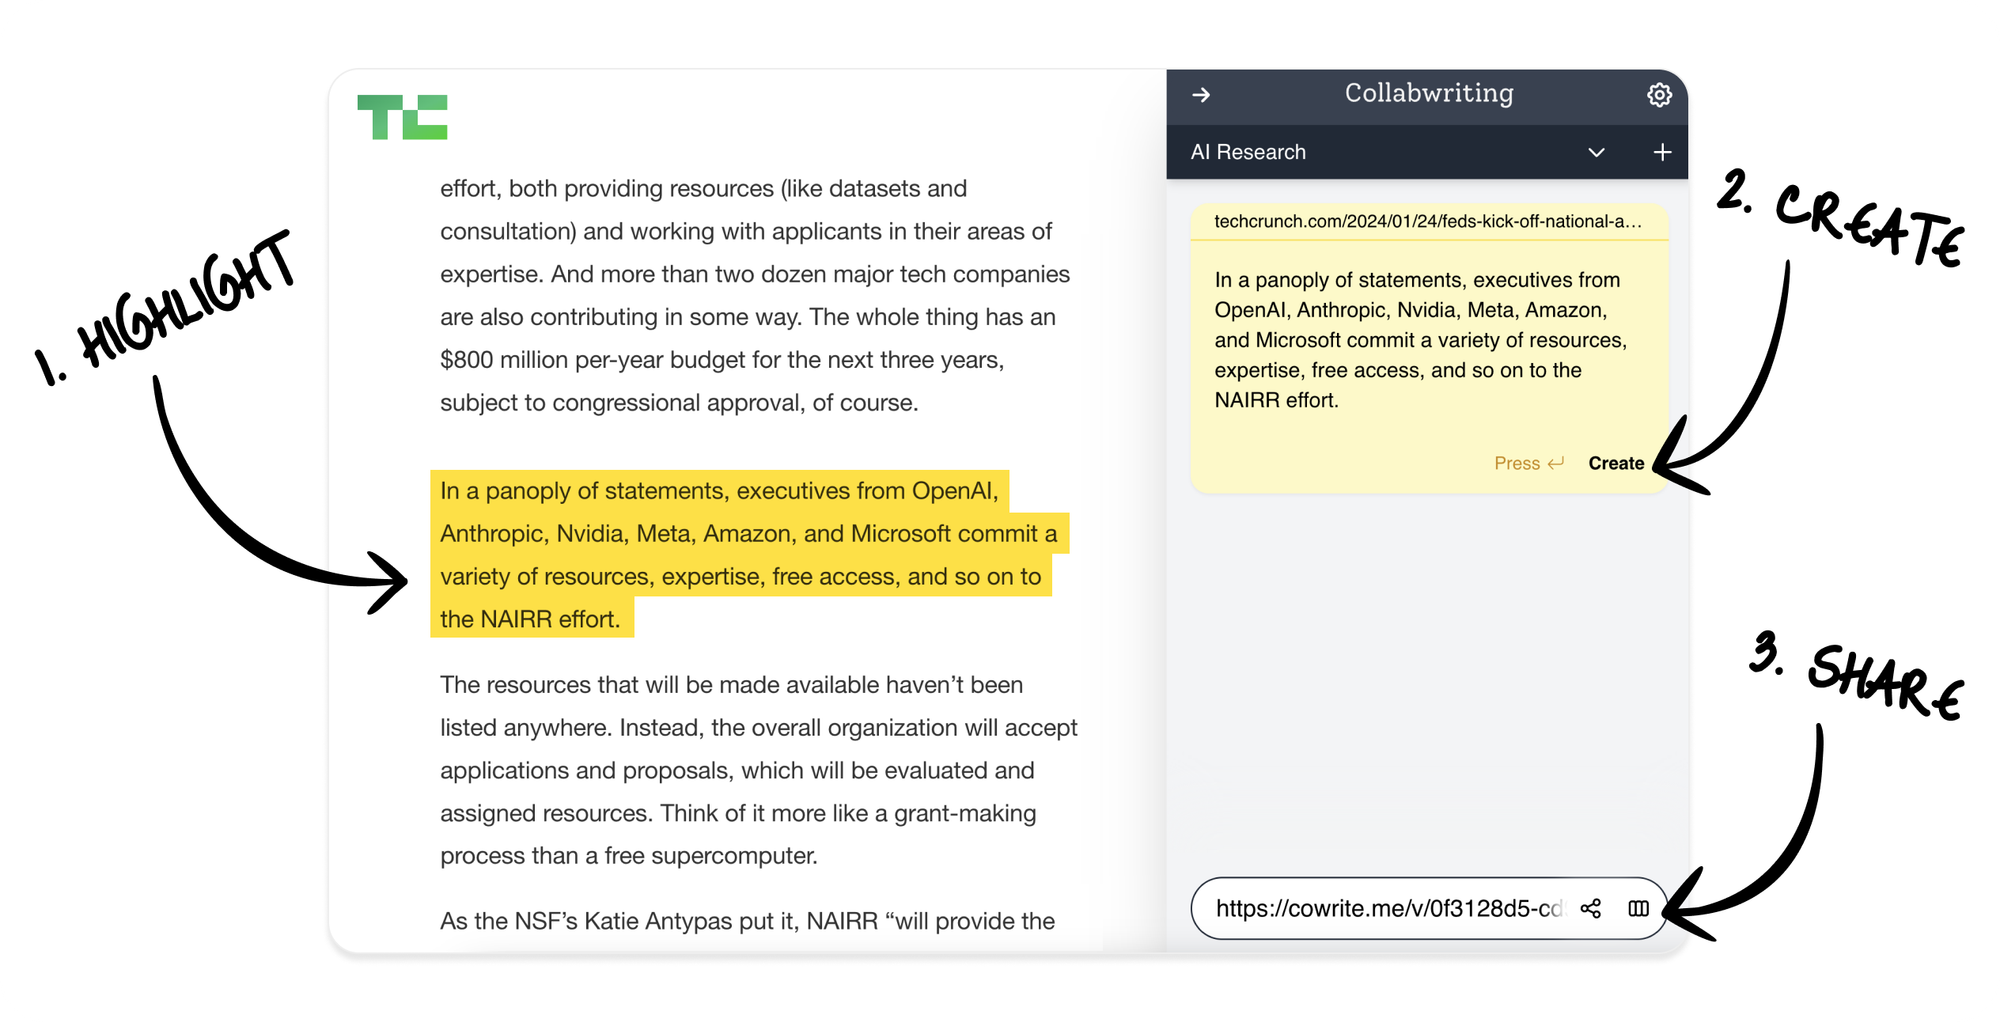Click the "Press" hint text on the card
Image resolution: width=2000 pixels, height=1022 pixels.
(1516, 463)
